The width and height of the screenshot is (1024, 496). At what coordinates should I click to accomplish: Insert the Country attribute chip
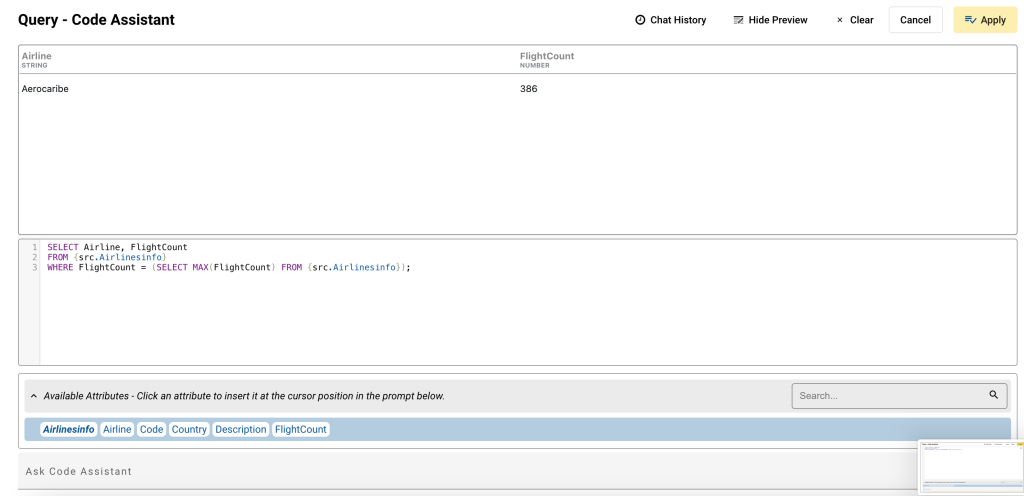point(189,429)
